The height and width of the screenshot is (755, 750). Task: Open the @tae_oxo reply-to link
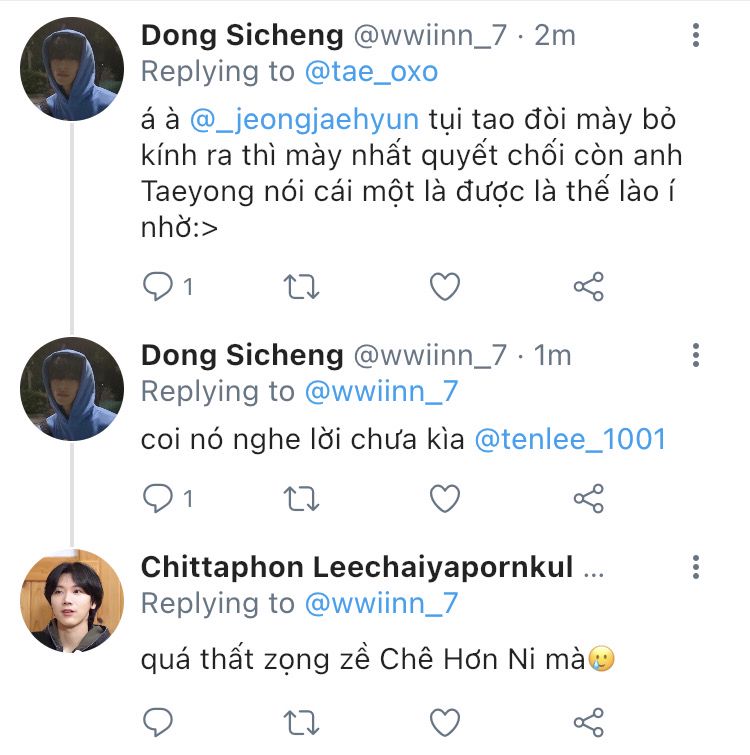point(366,72)
